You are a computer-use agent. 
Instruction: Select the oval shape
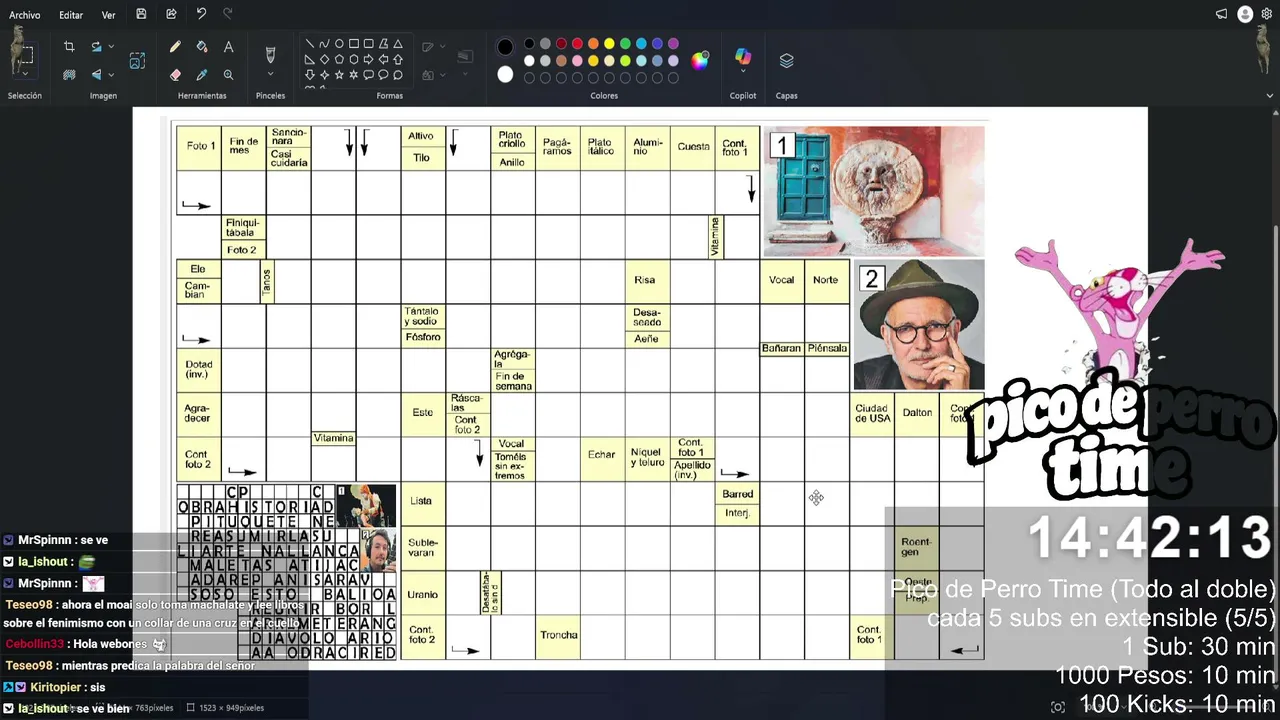pyautogui.click(x=339, y=44)
